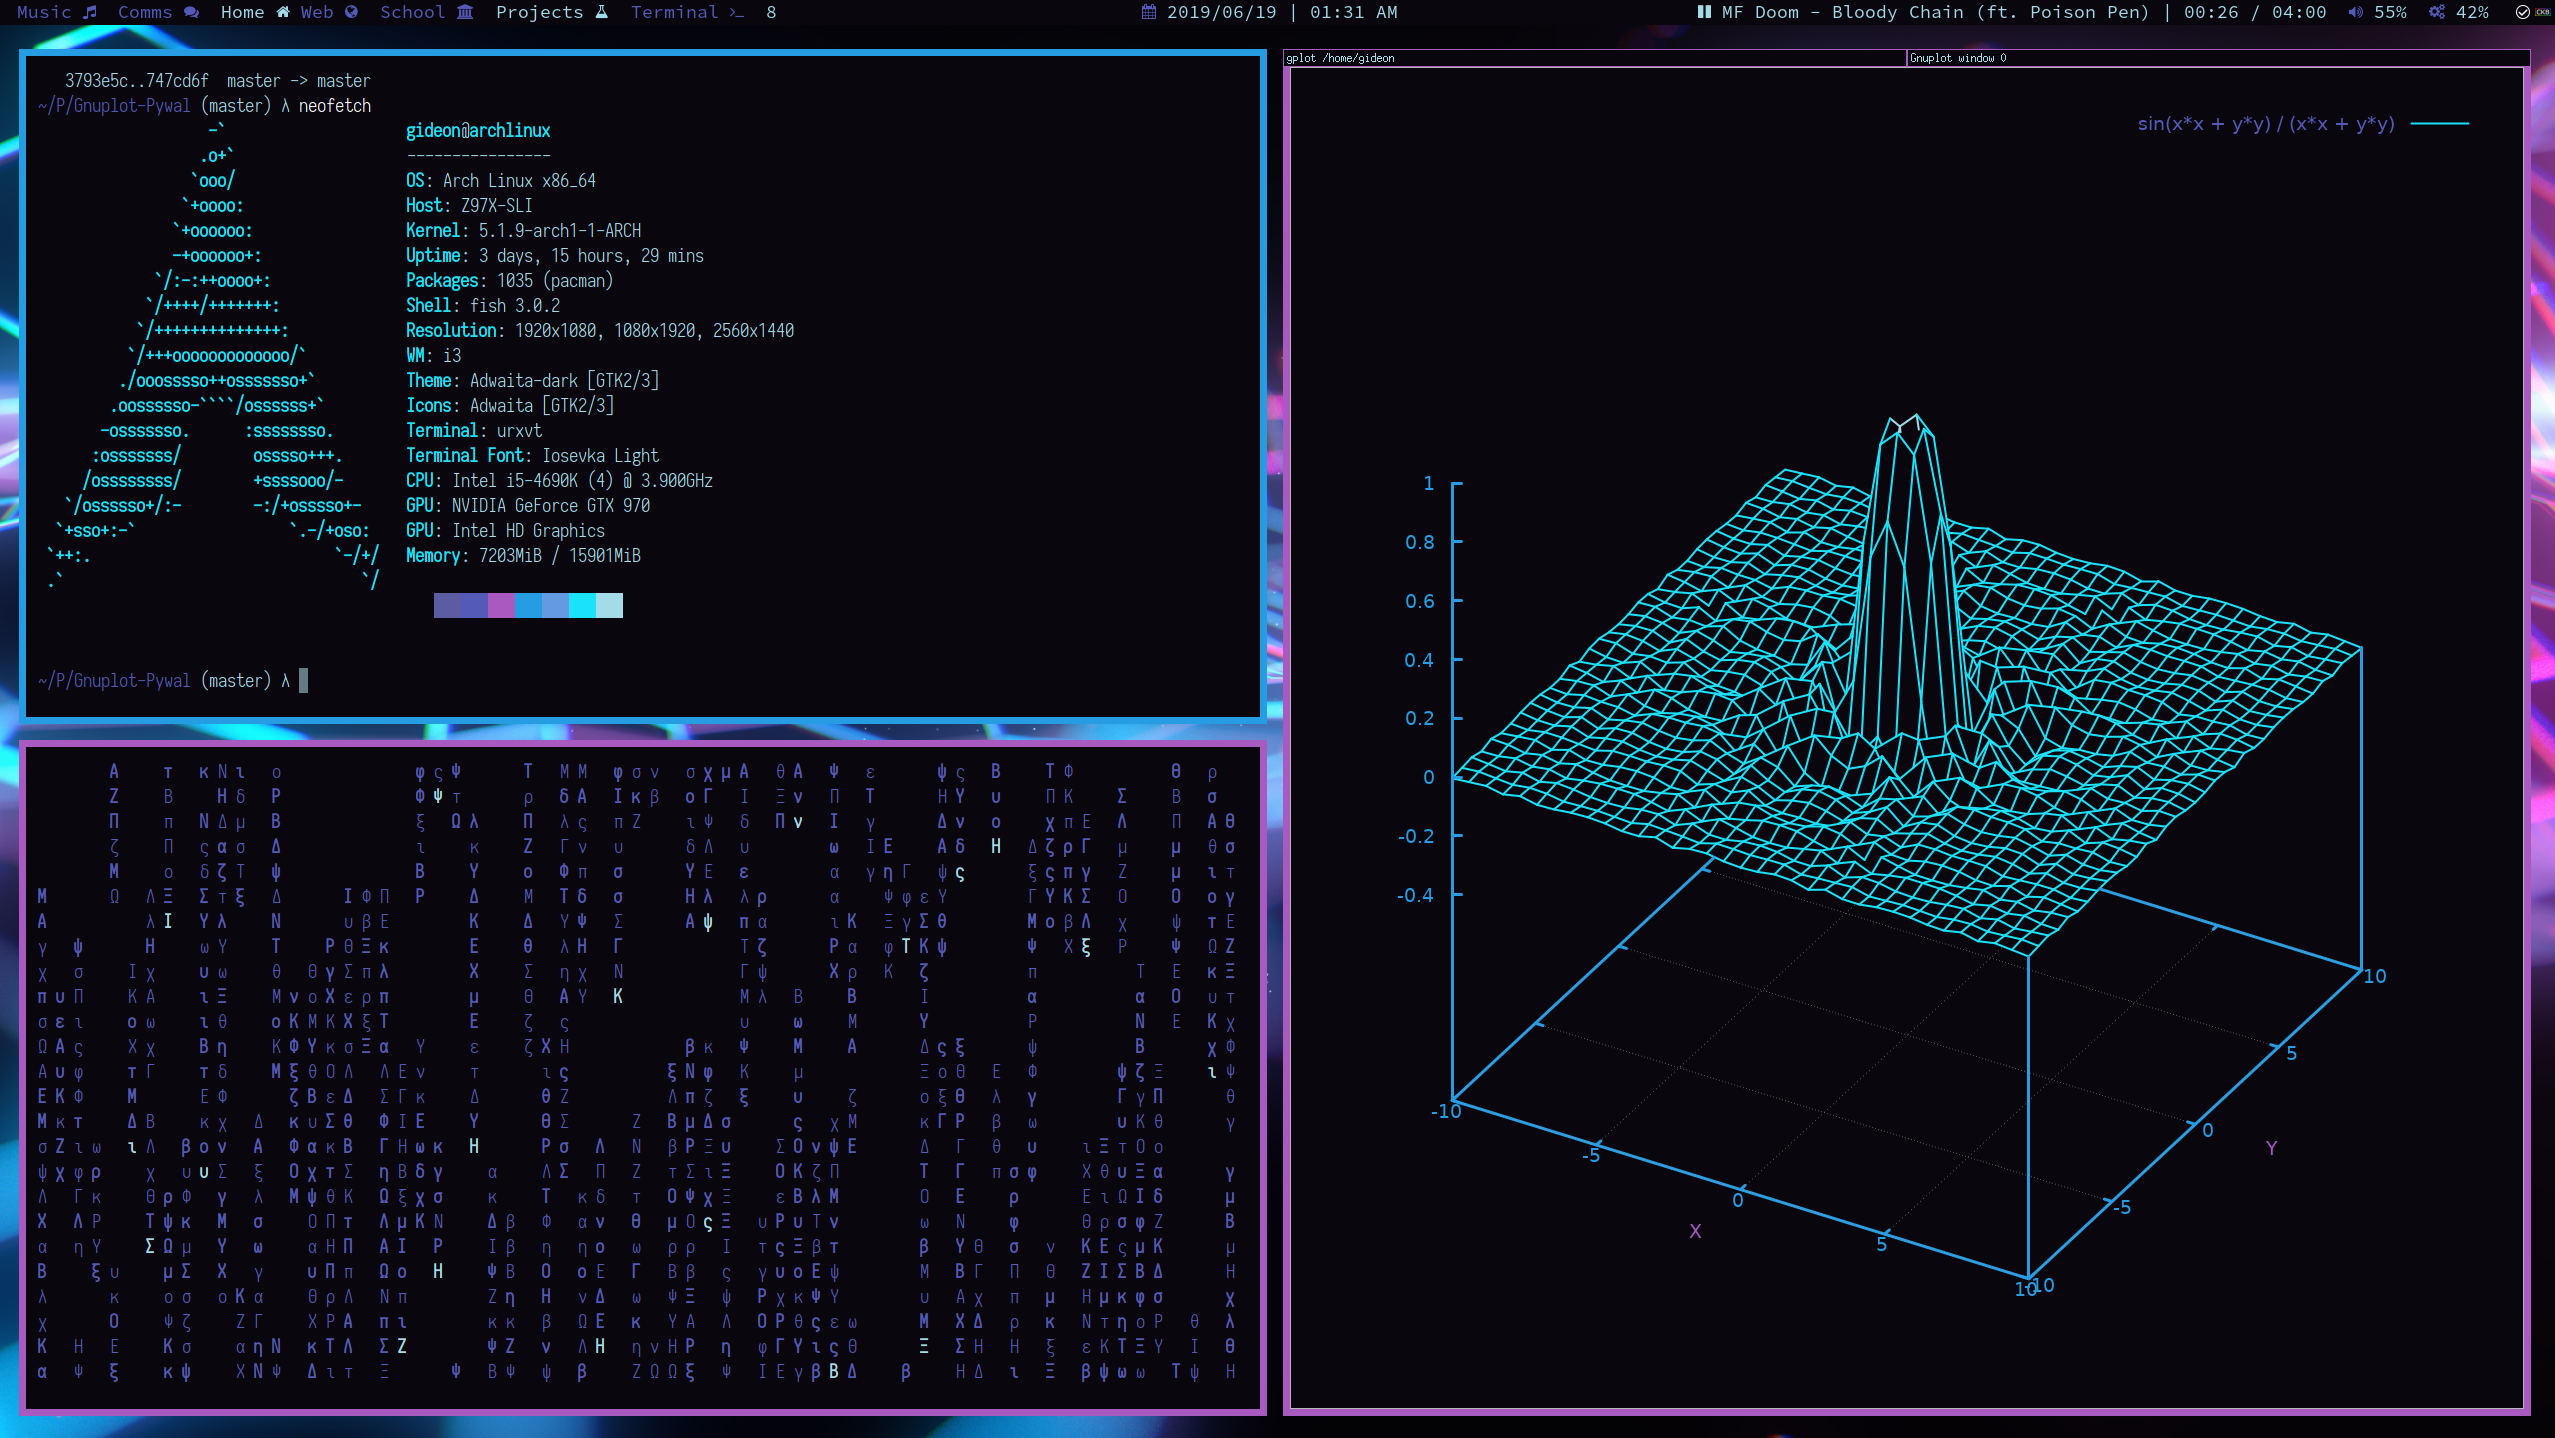Click the calendar icon in the bar

[1149, 12]
